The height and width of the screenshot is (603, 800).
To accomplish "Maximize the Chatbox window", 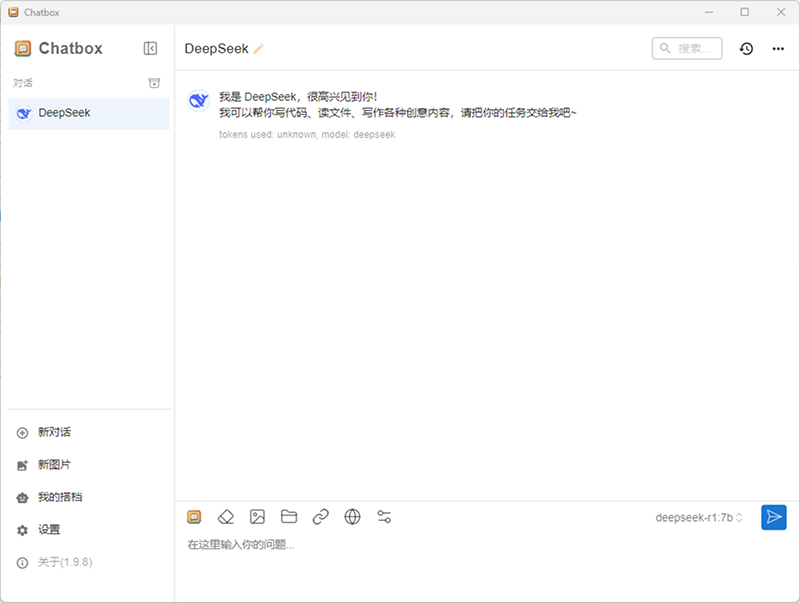I will pos(745,12).
